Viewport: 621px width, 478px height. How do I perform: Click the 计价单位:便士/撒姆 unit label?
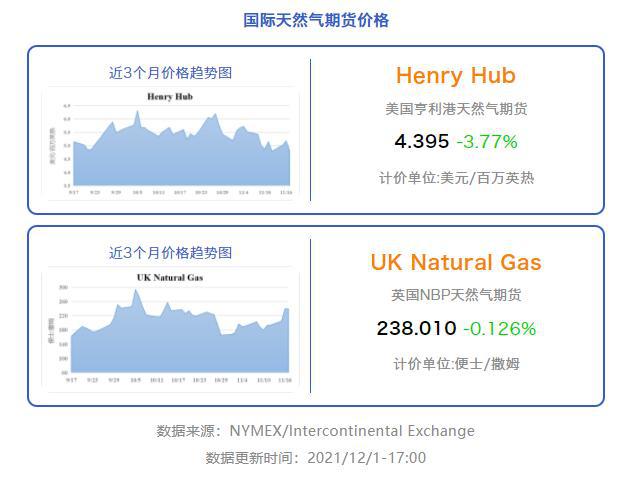[456, 364]
